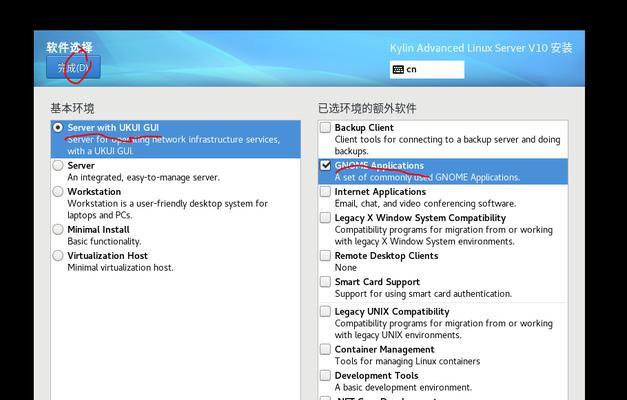This screenshot has height=400, width=627.
Task: Uncheck the GNOME Applications checkbox
Action: [325, 165]
